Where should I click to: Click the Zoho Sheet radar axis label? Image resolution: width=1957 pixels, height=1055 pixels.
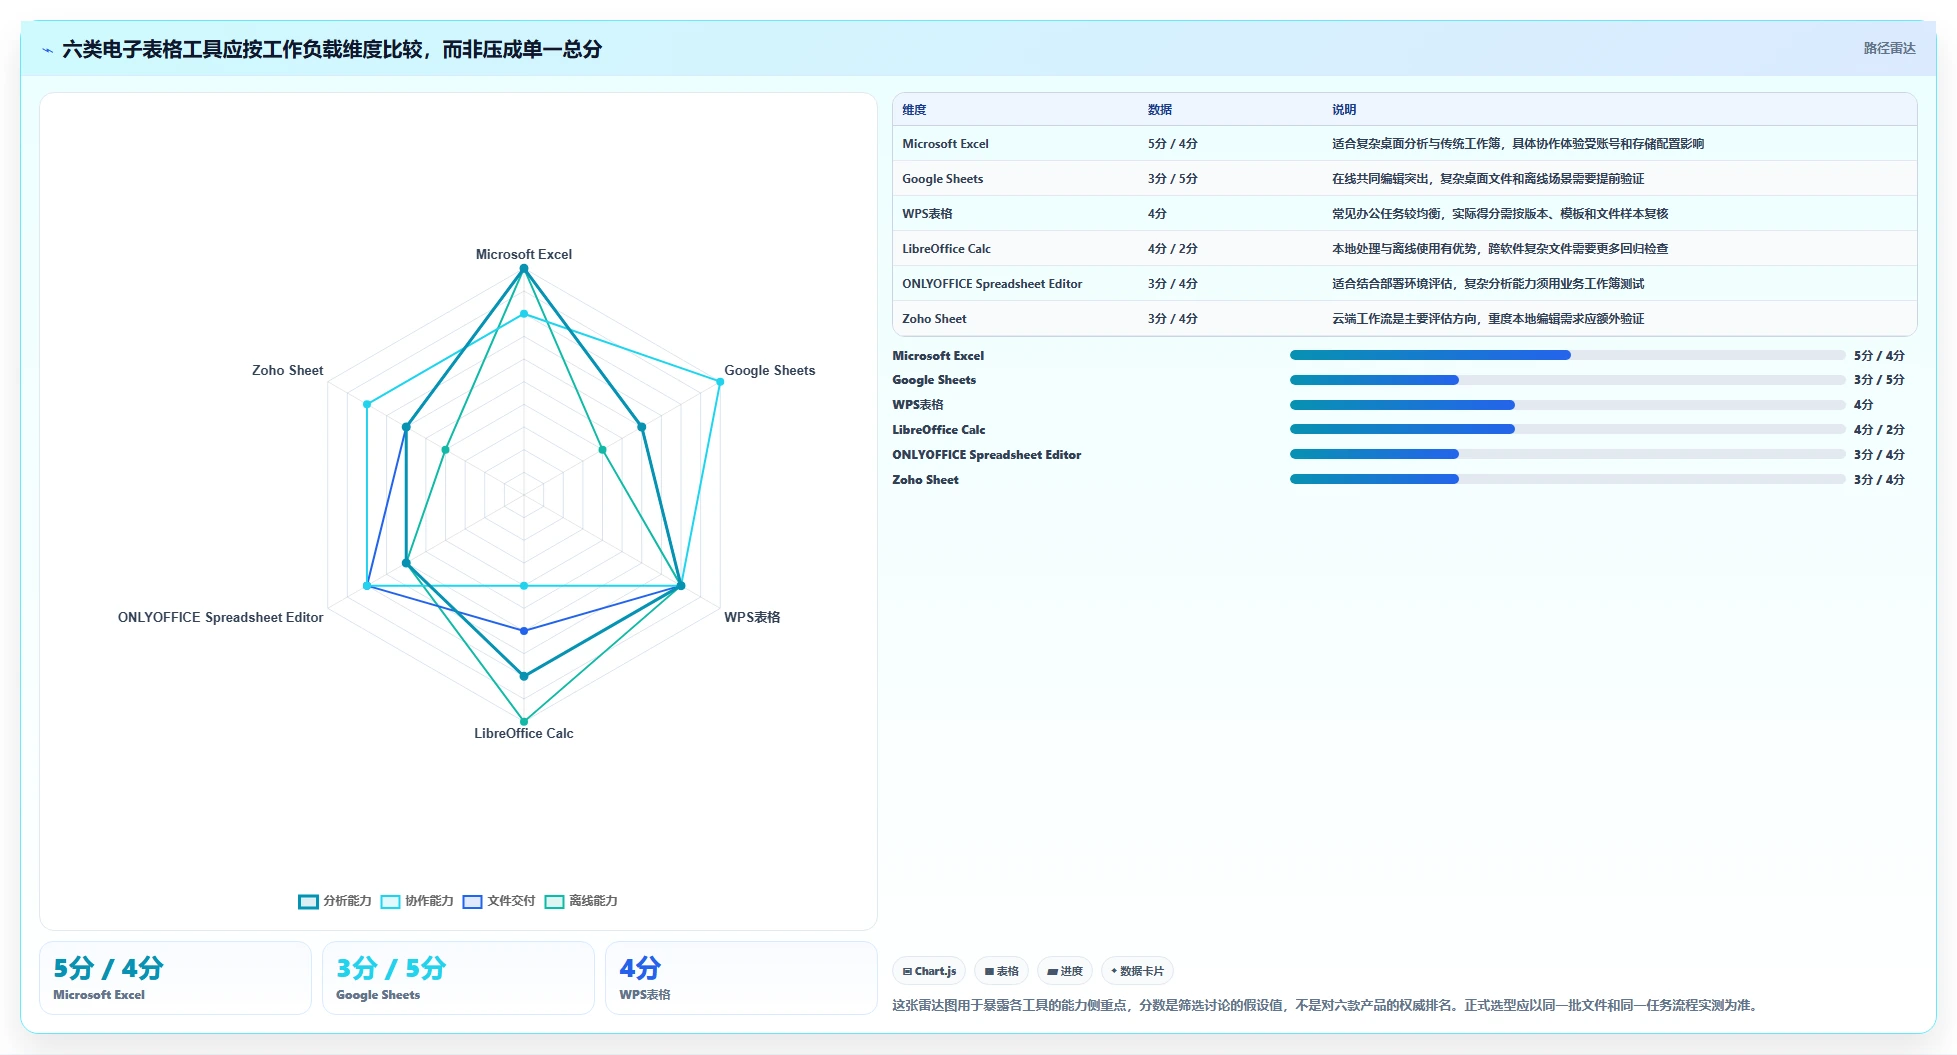tap(287, 370)
